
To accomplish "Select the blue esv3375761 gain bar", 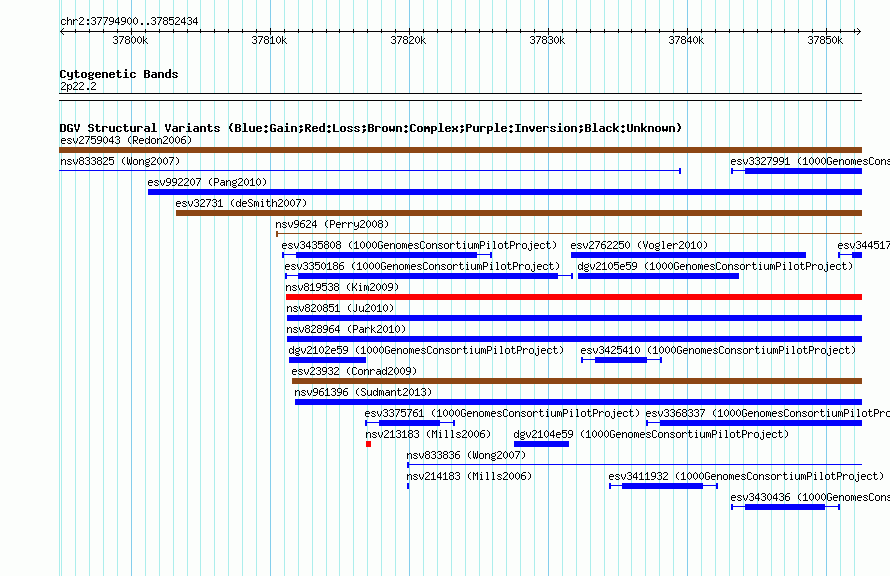I will coord(409,423).
